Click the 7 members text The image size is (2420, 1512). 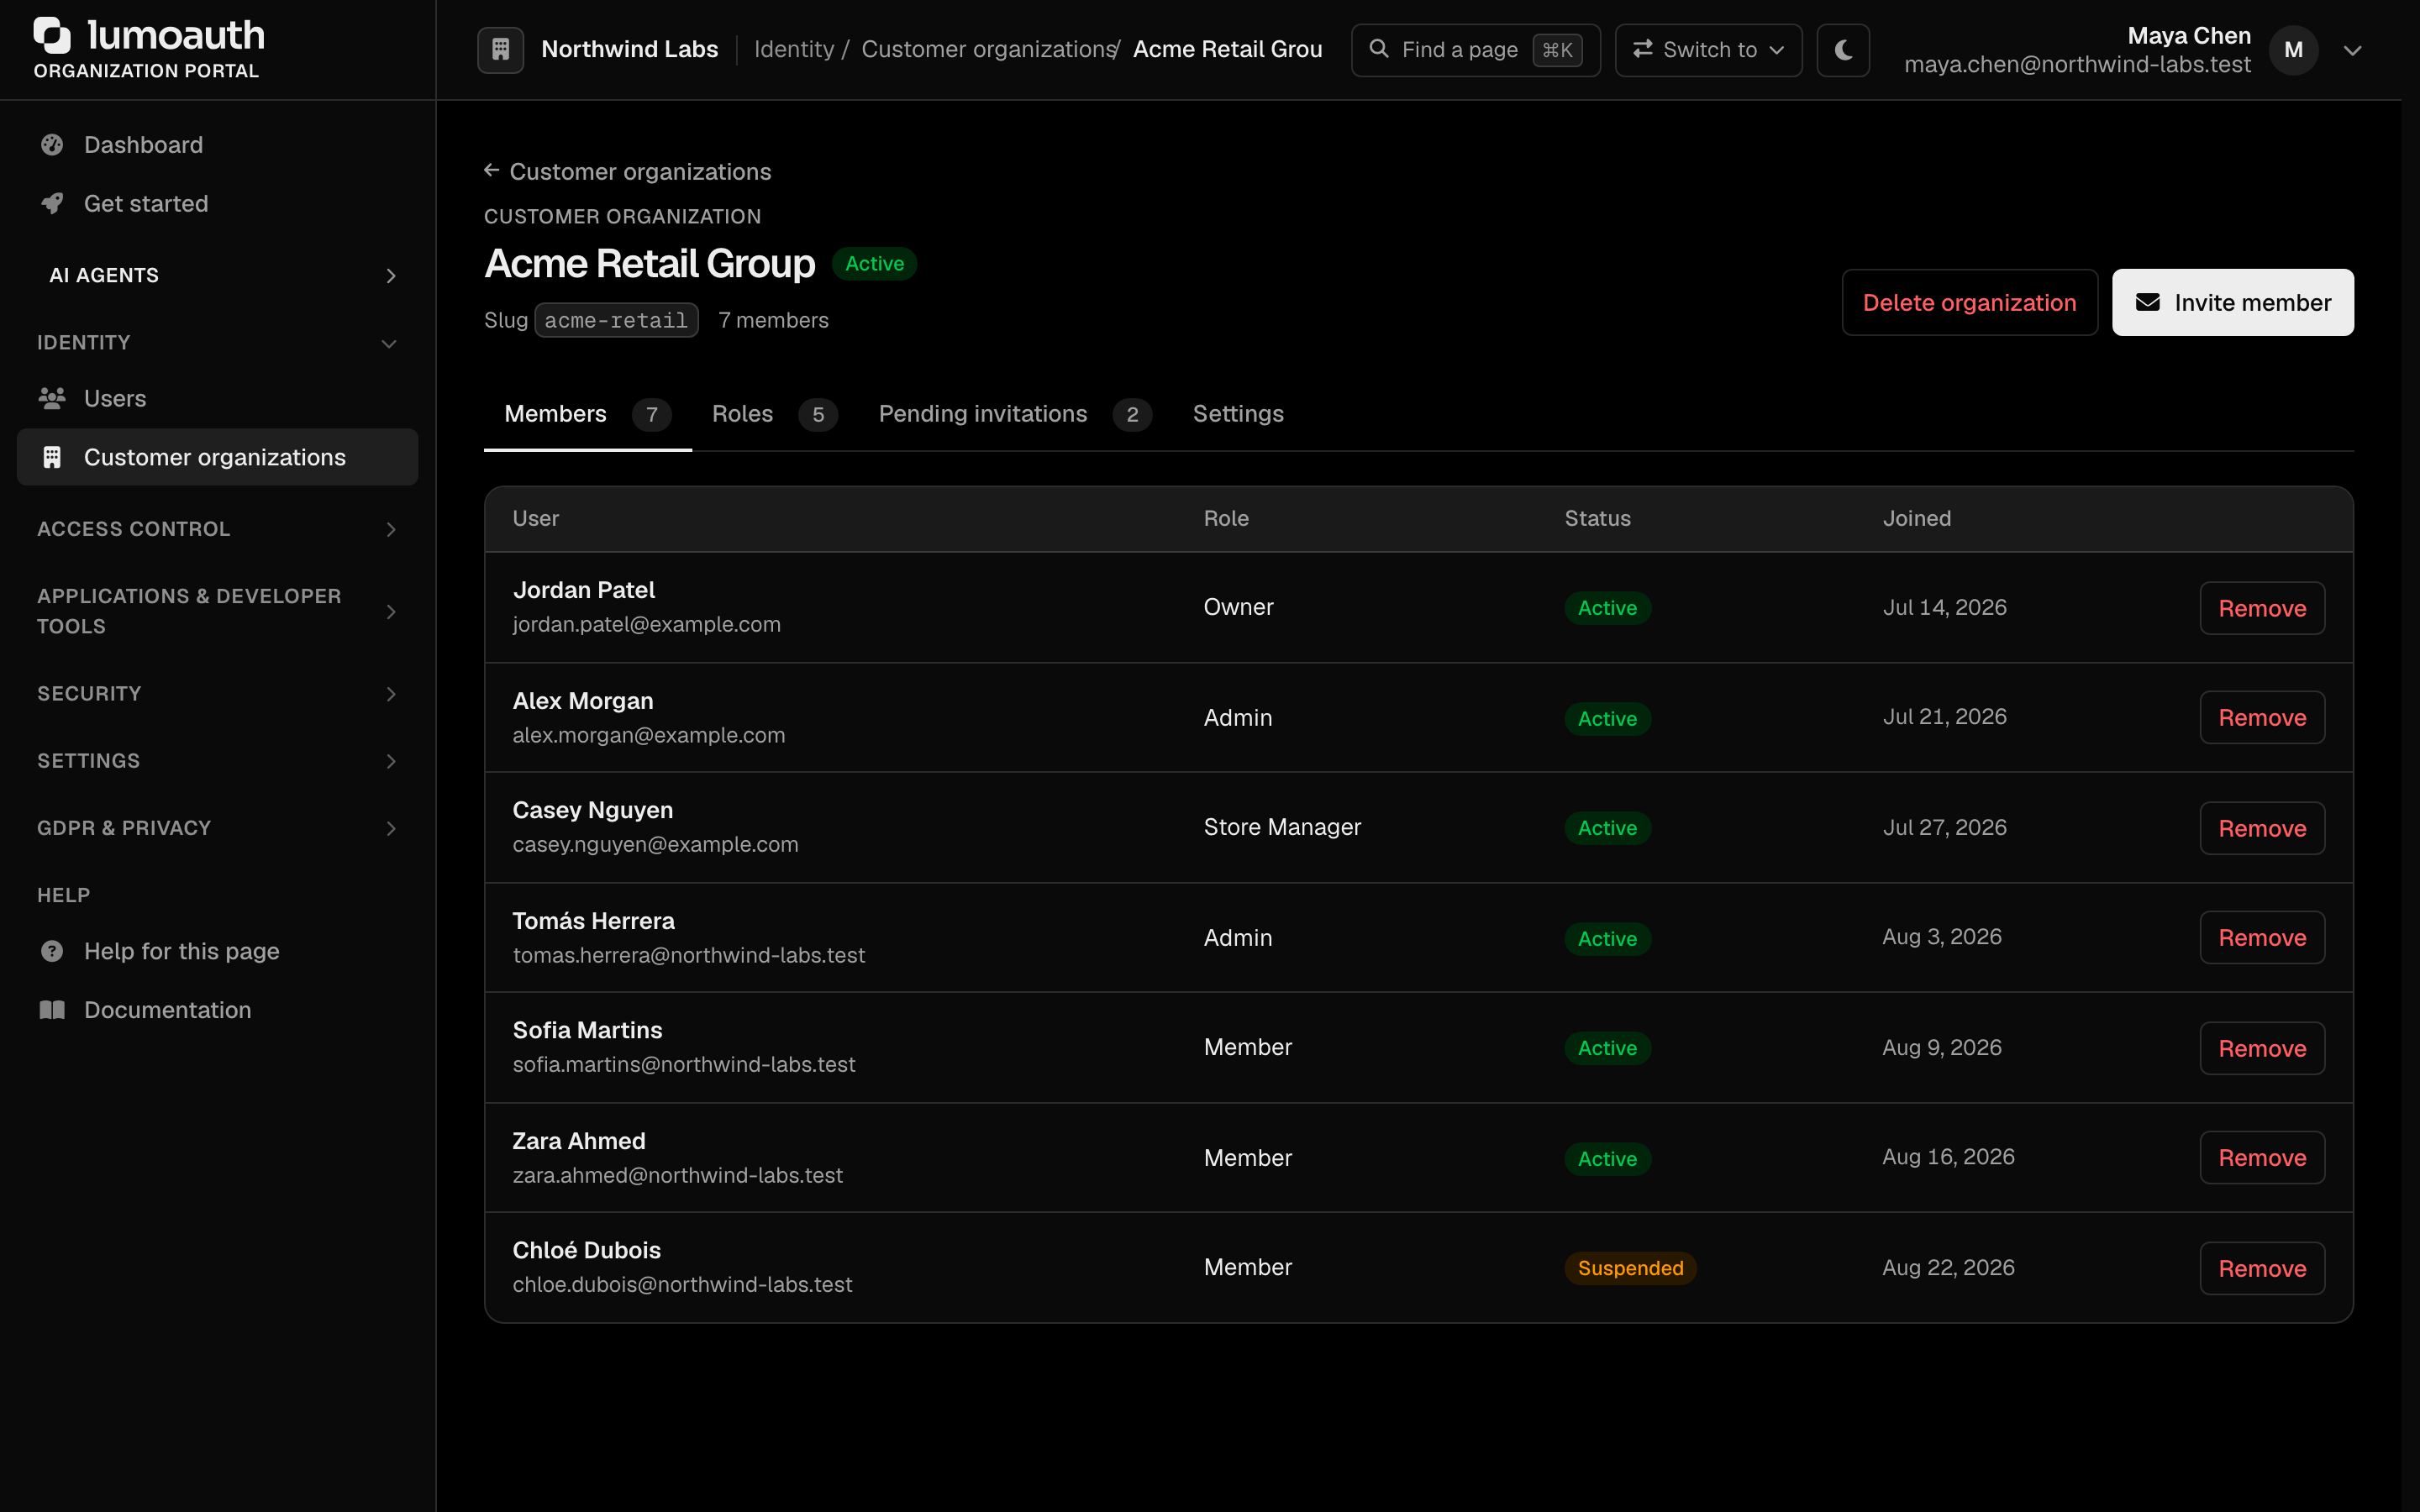[x=773, y=320]
